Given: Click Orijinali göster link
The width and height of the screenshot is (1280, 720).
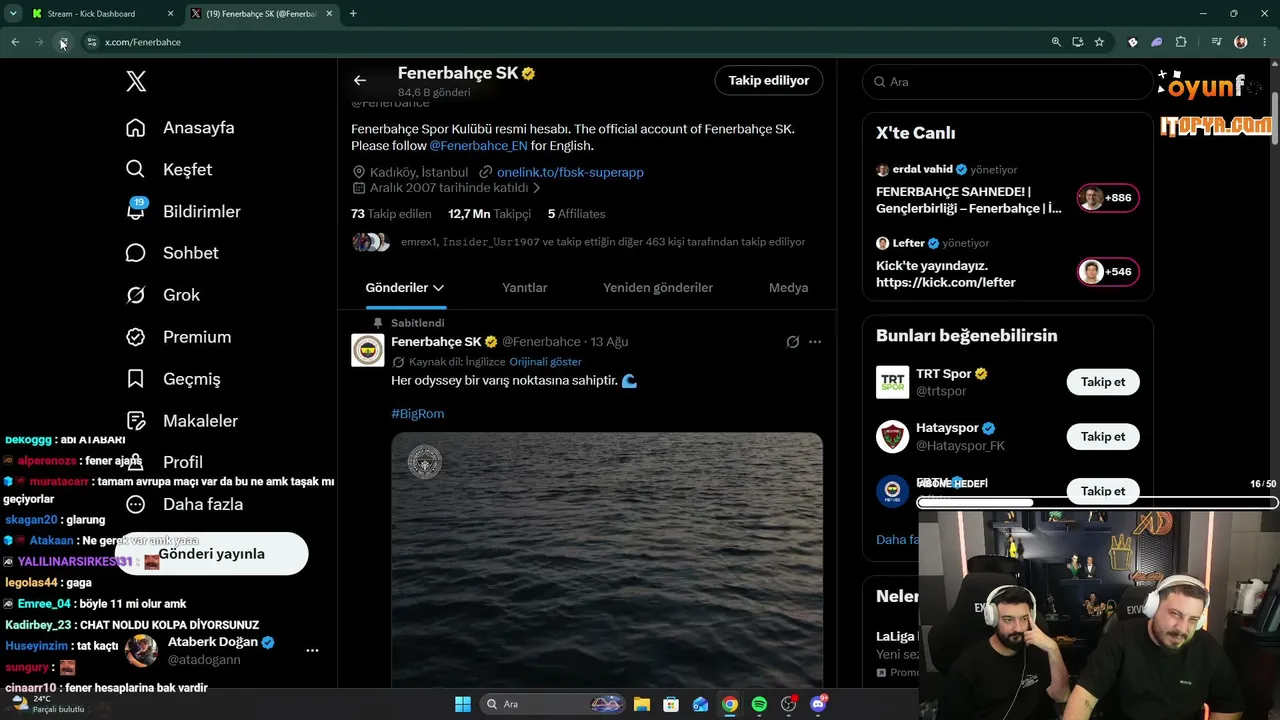Looking at the screenshot, I should pyautogui.click(x=545, y=362).
